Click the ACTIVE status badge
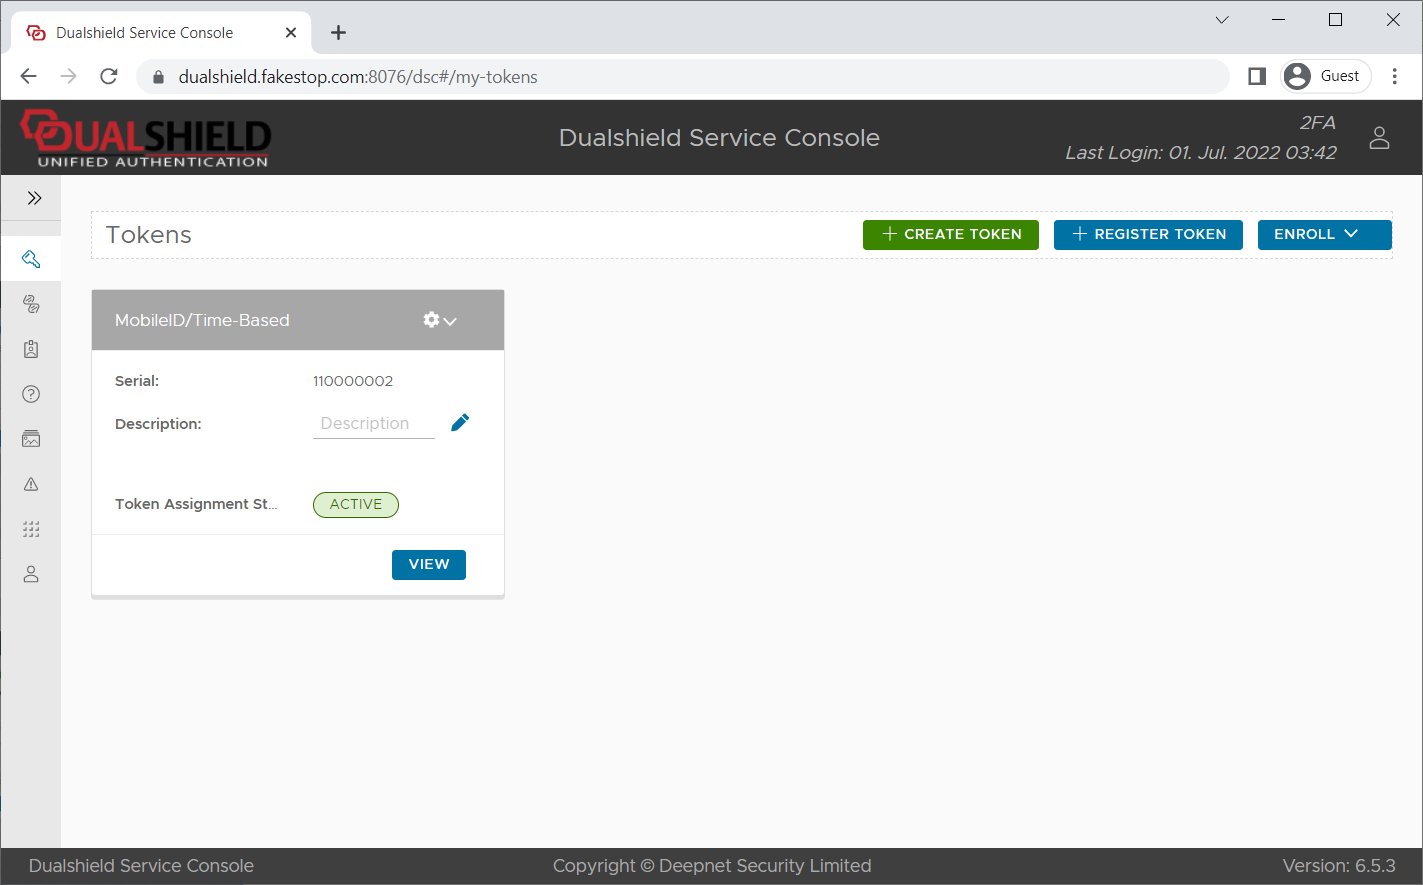This screenshot has height=885, width=1423. point(356,505)
